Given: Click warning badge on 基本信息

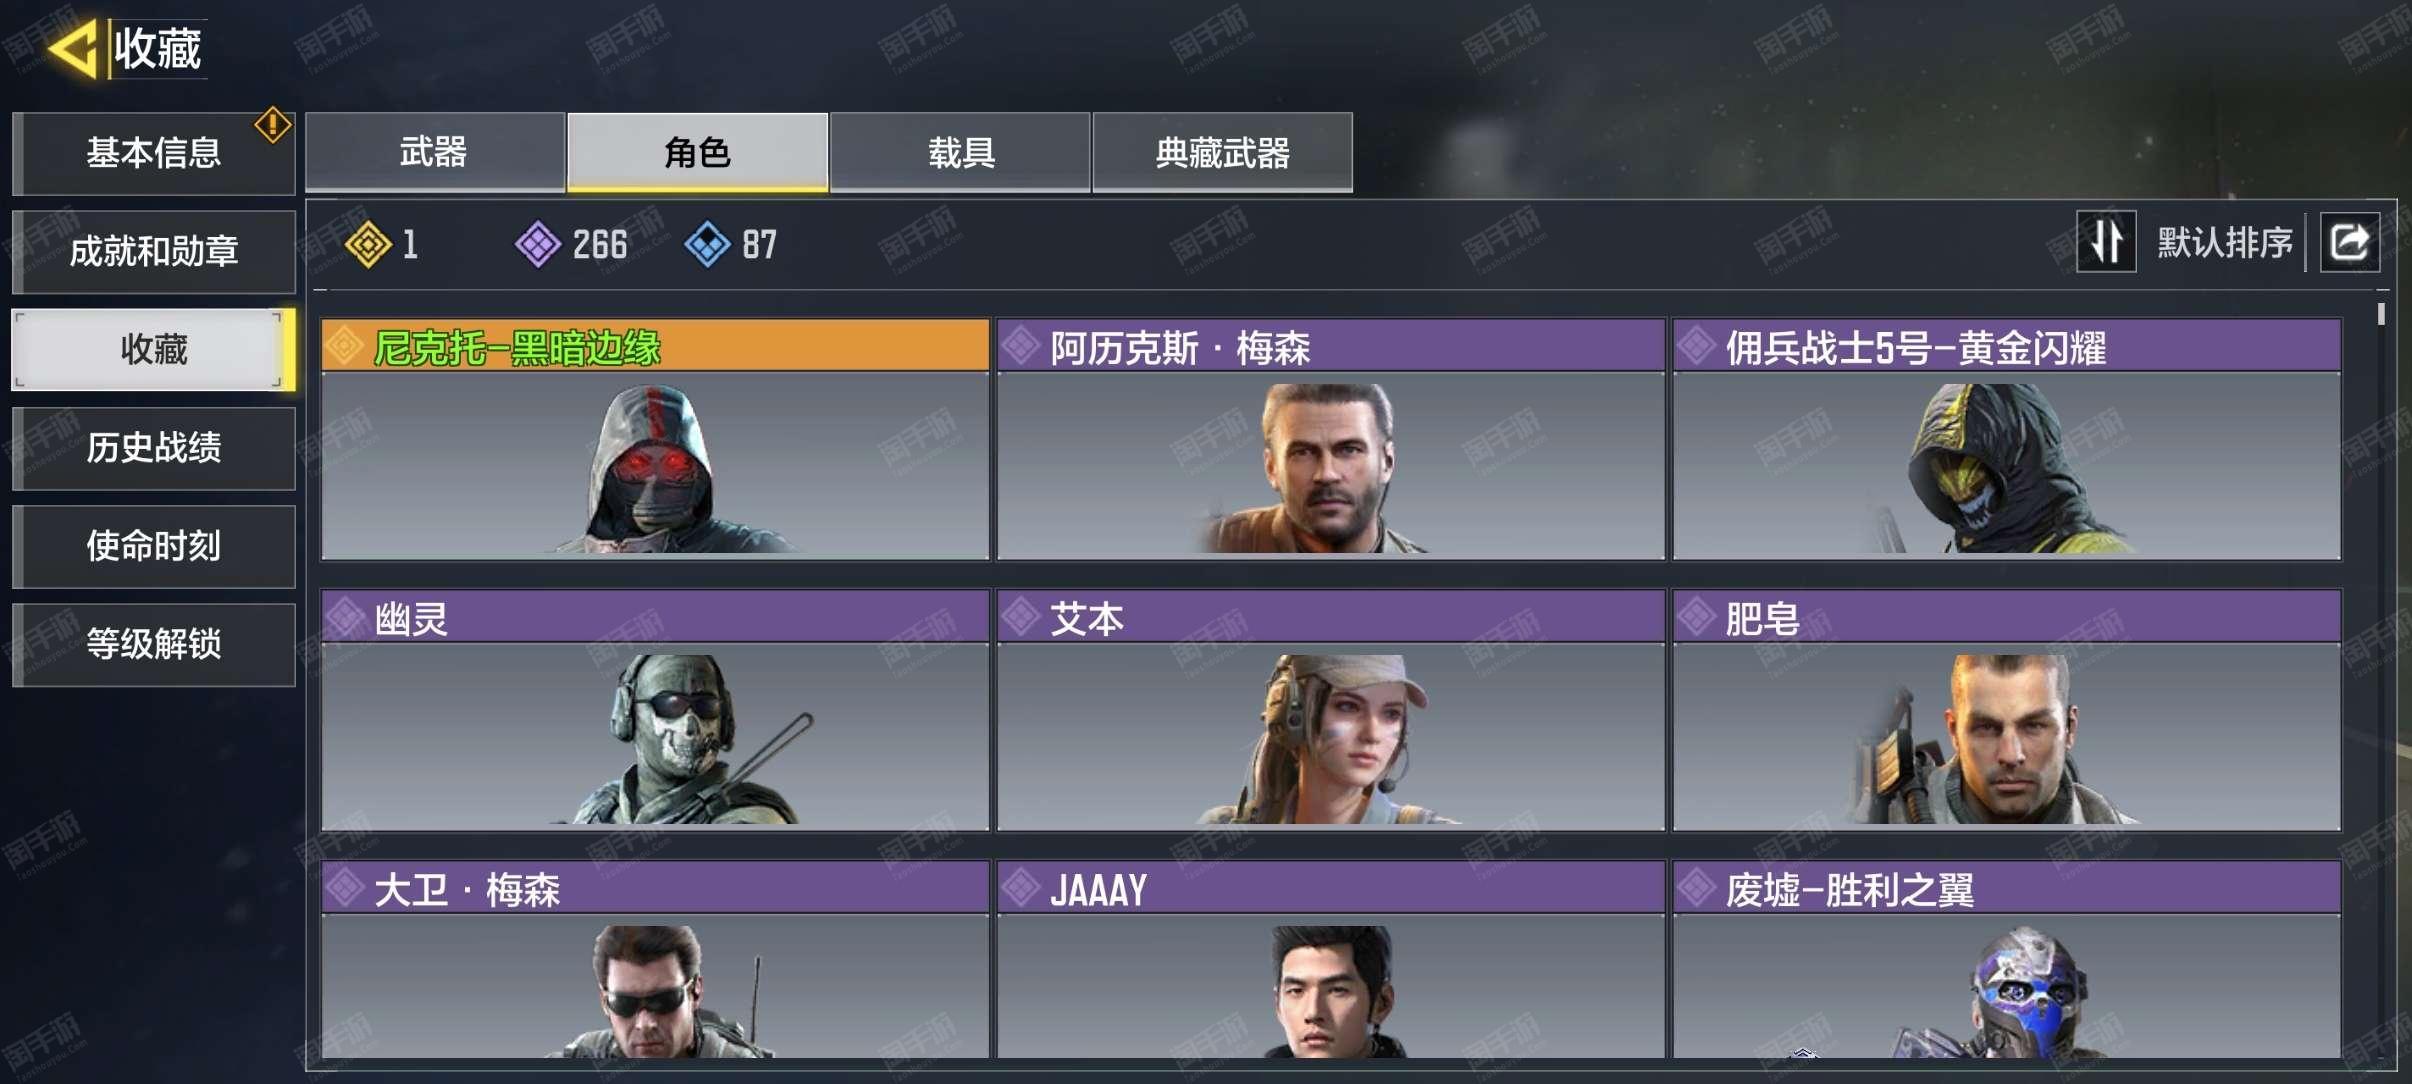Looking at the screenshot, I should click(272, 125).
